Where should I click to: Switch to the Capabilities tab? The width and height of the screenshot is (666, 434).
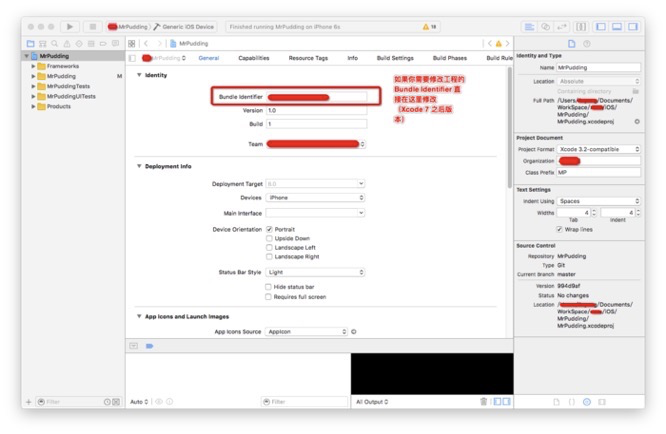pyautogui.click(x=254, y=58)
